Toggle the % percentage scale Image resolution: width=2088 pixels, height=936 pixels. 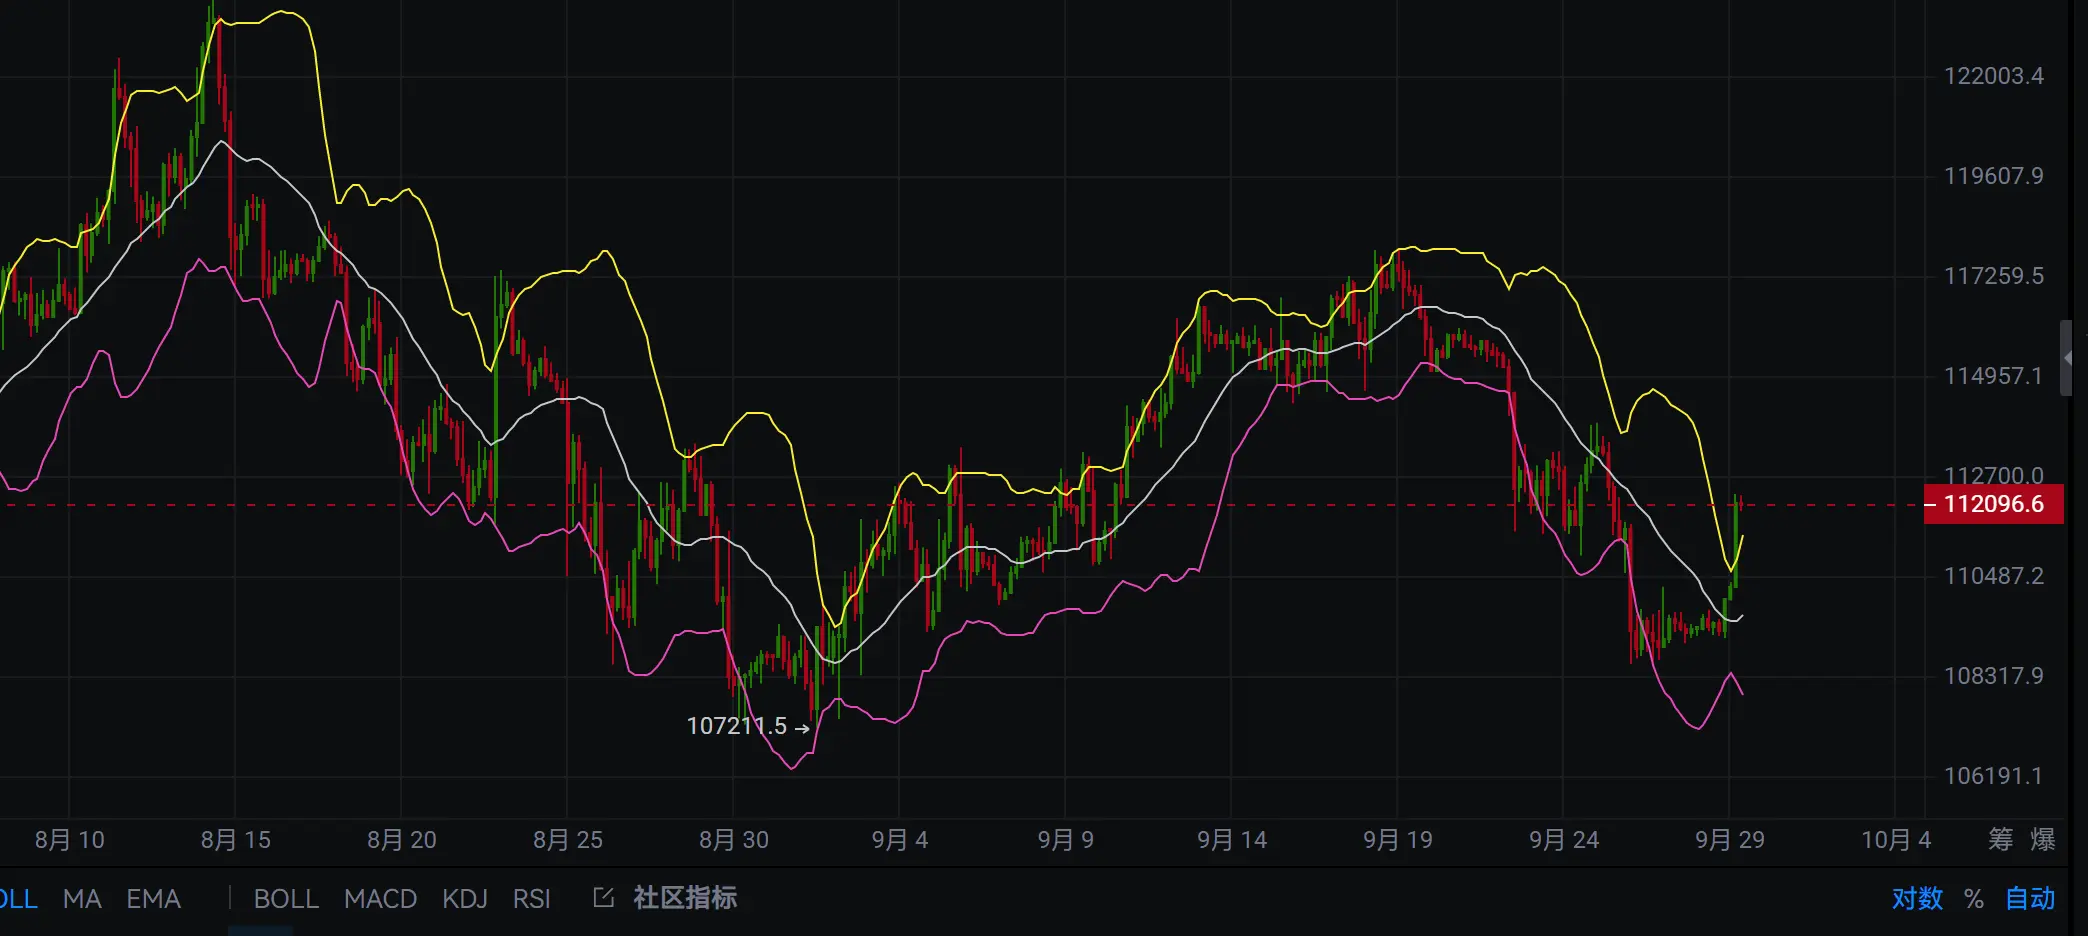(1974, 898)
